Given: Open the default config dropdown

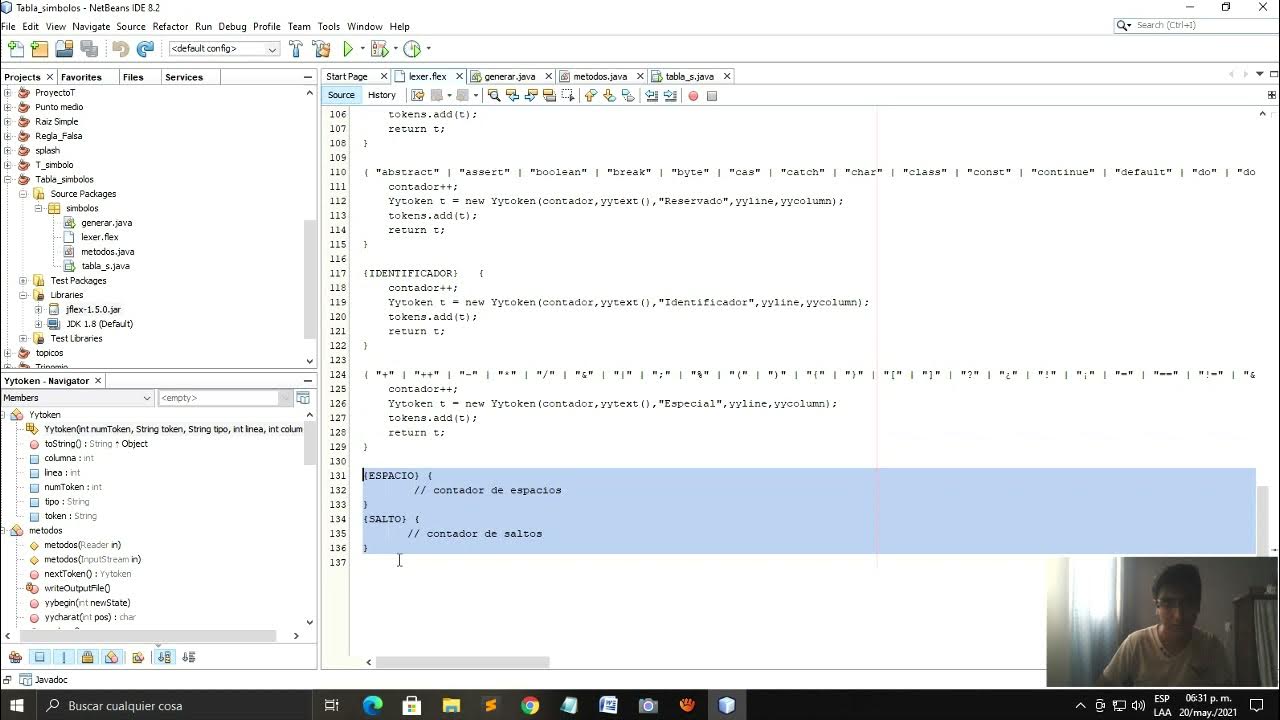Looking at the screenshot, I should (x=224, y=48).
